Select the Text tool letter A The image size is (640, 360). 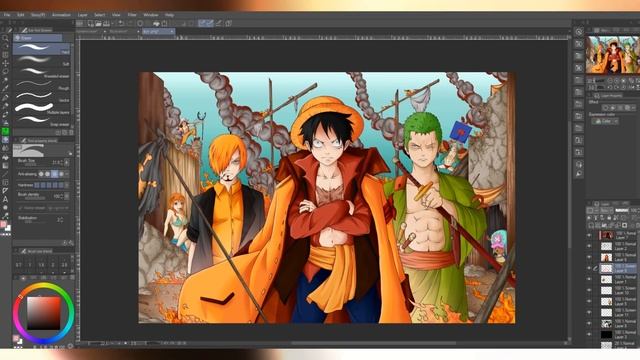pos(5,200)
